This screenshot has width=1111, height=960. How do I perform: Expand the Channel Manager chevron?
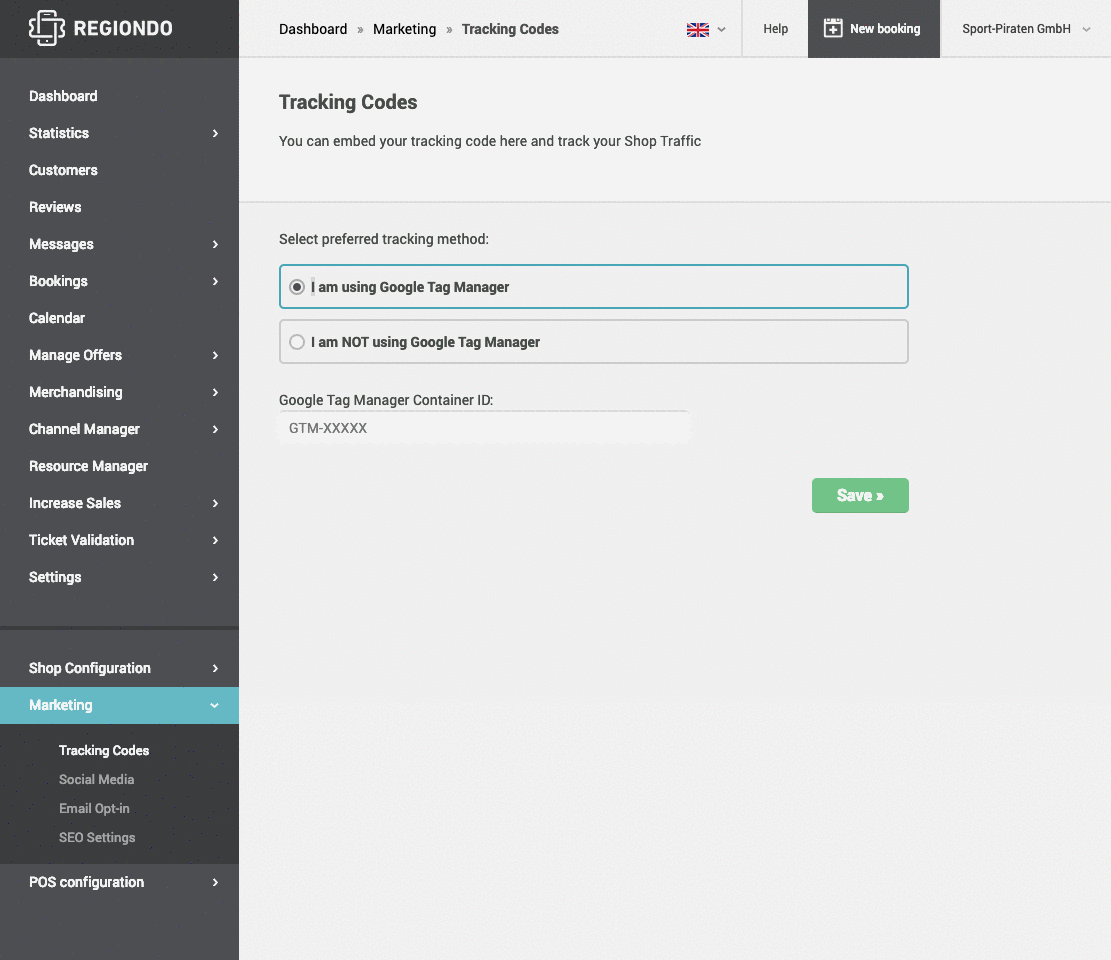(x=215, y=429)
